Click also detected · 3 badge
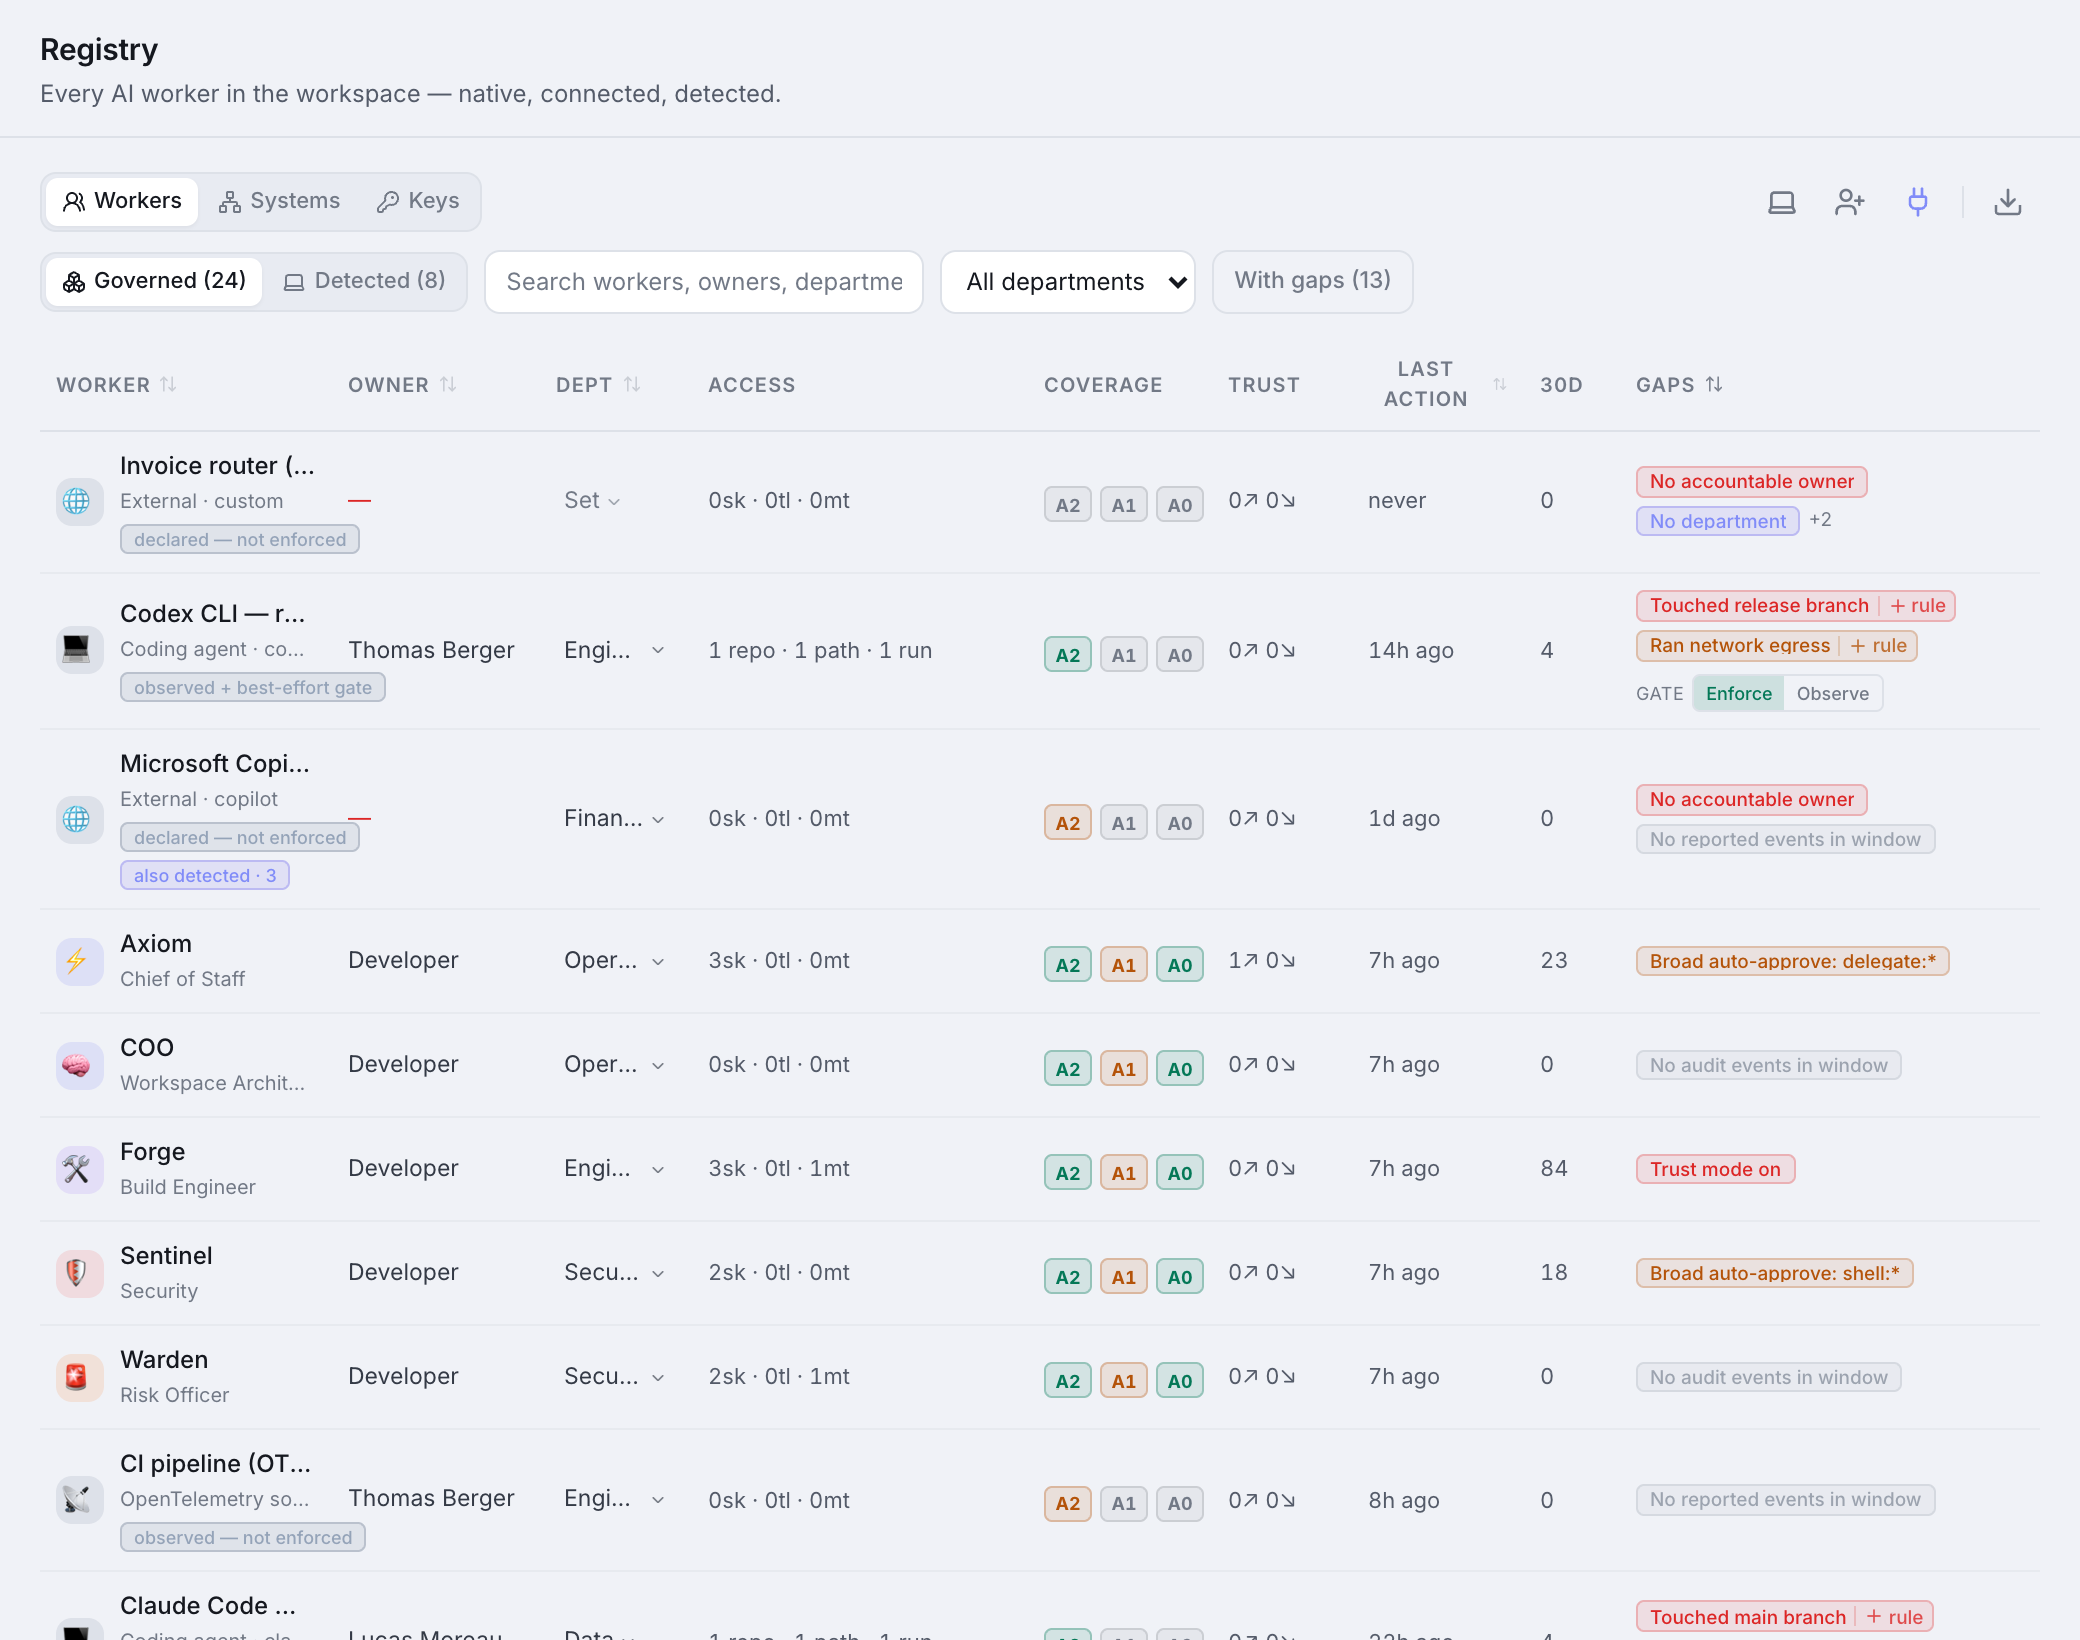 pos(205,876)
